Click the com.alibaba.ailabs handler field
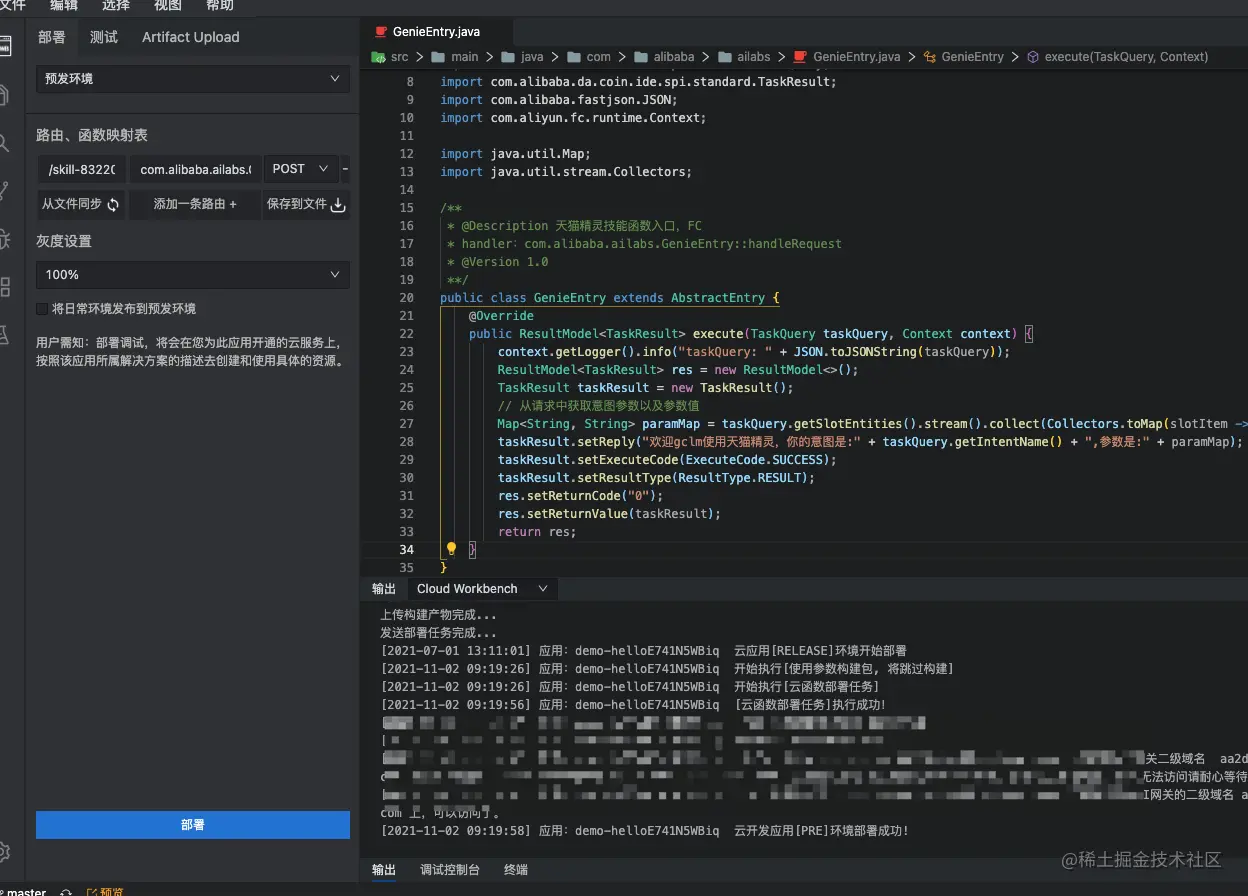This screenshot has height=896, width=1248. [196, 169]
